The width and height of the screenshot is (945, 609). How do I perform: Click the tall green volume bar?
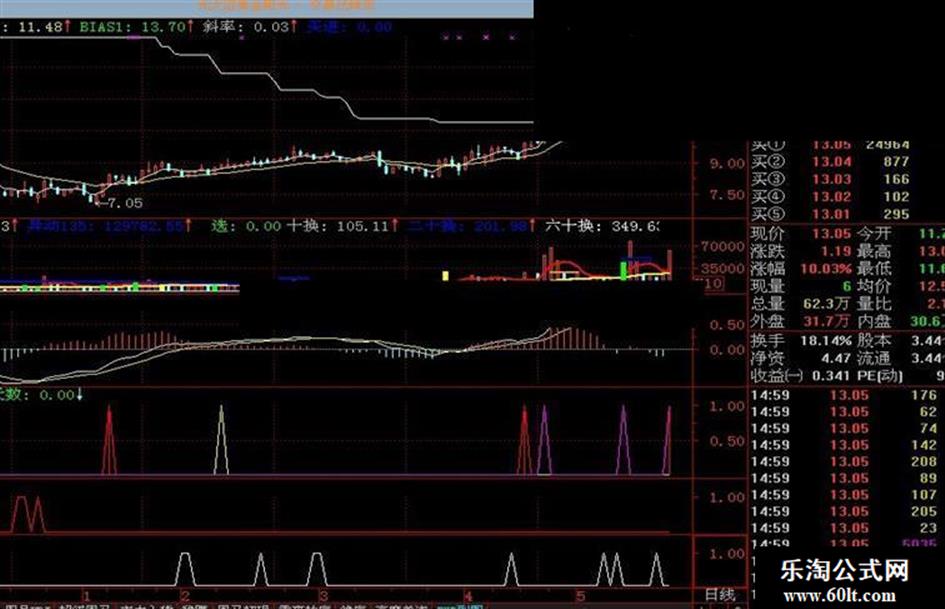coord(624,270)
